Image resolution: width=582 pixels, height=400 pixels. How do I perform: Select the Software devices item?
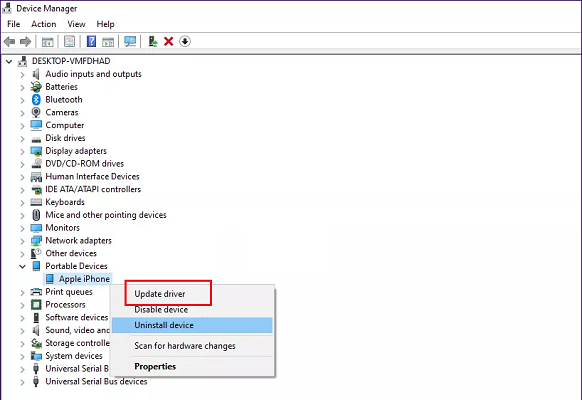(x=76, y=317)
